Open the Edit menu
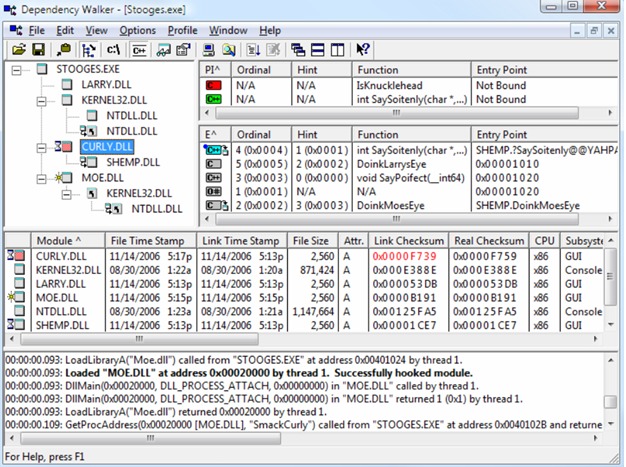 tap(65, 30)
